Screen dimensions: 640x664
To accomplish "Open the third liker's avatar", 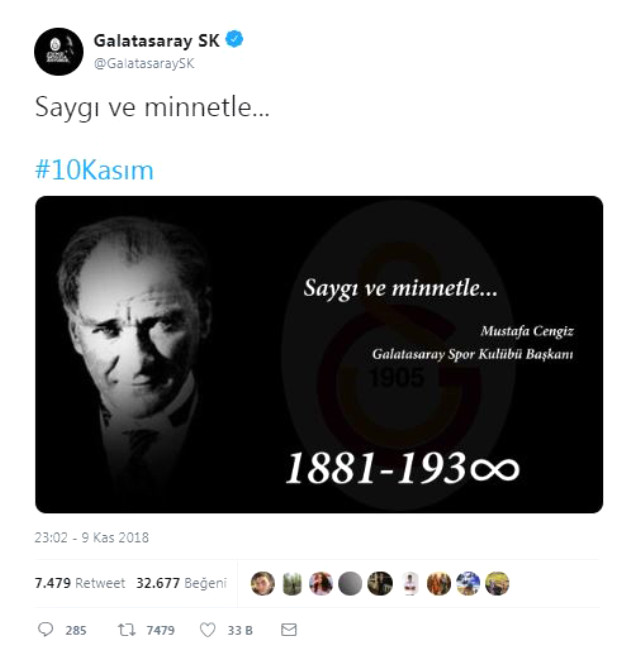I will tap(321, 584).
